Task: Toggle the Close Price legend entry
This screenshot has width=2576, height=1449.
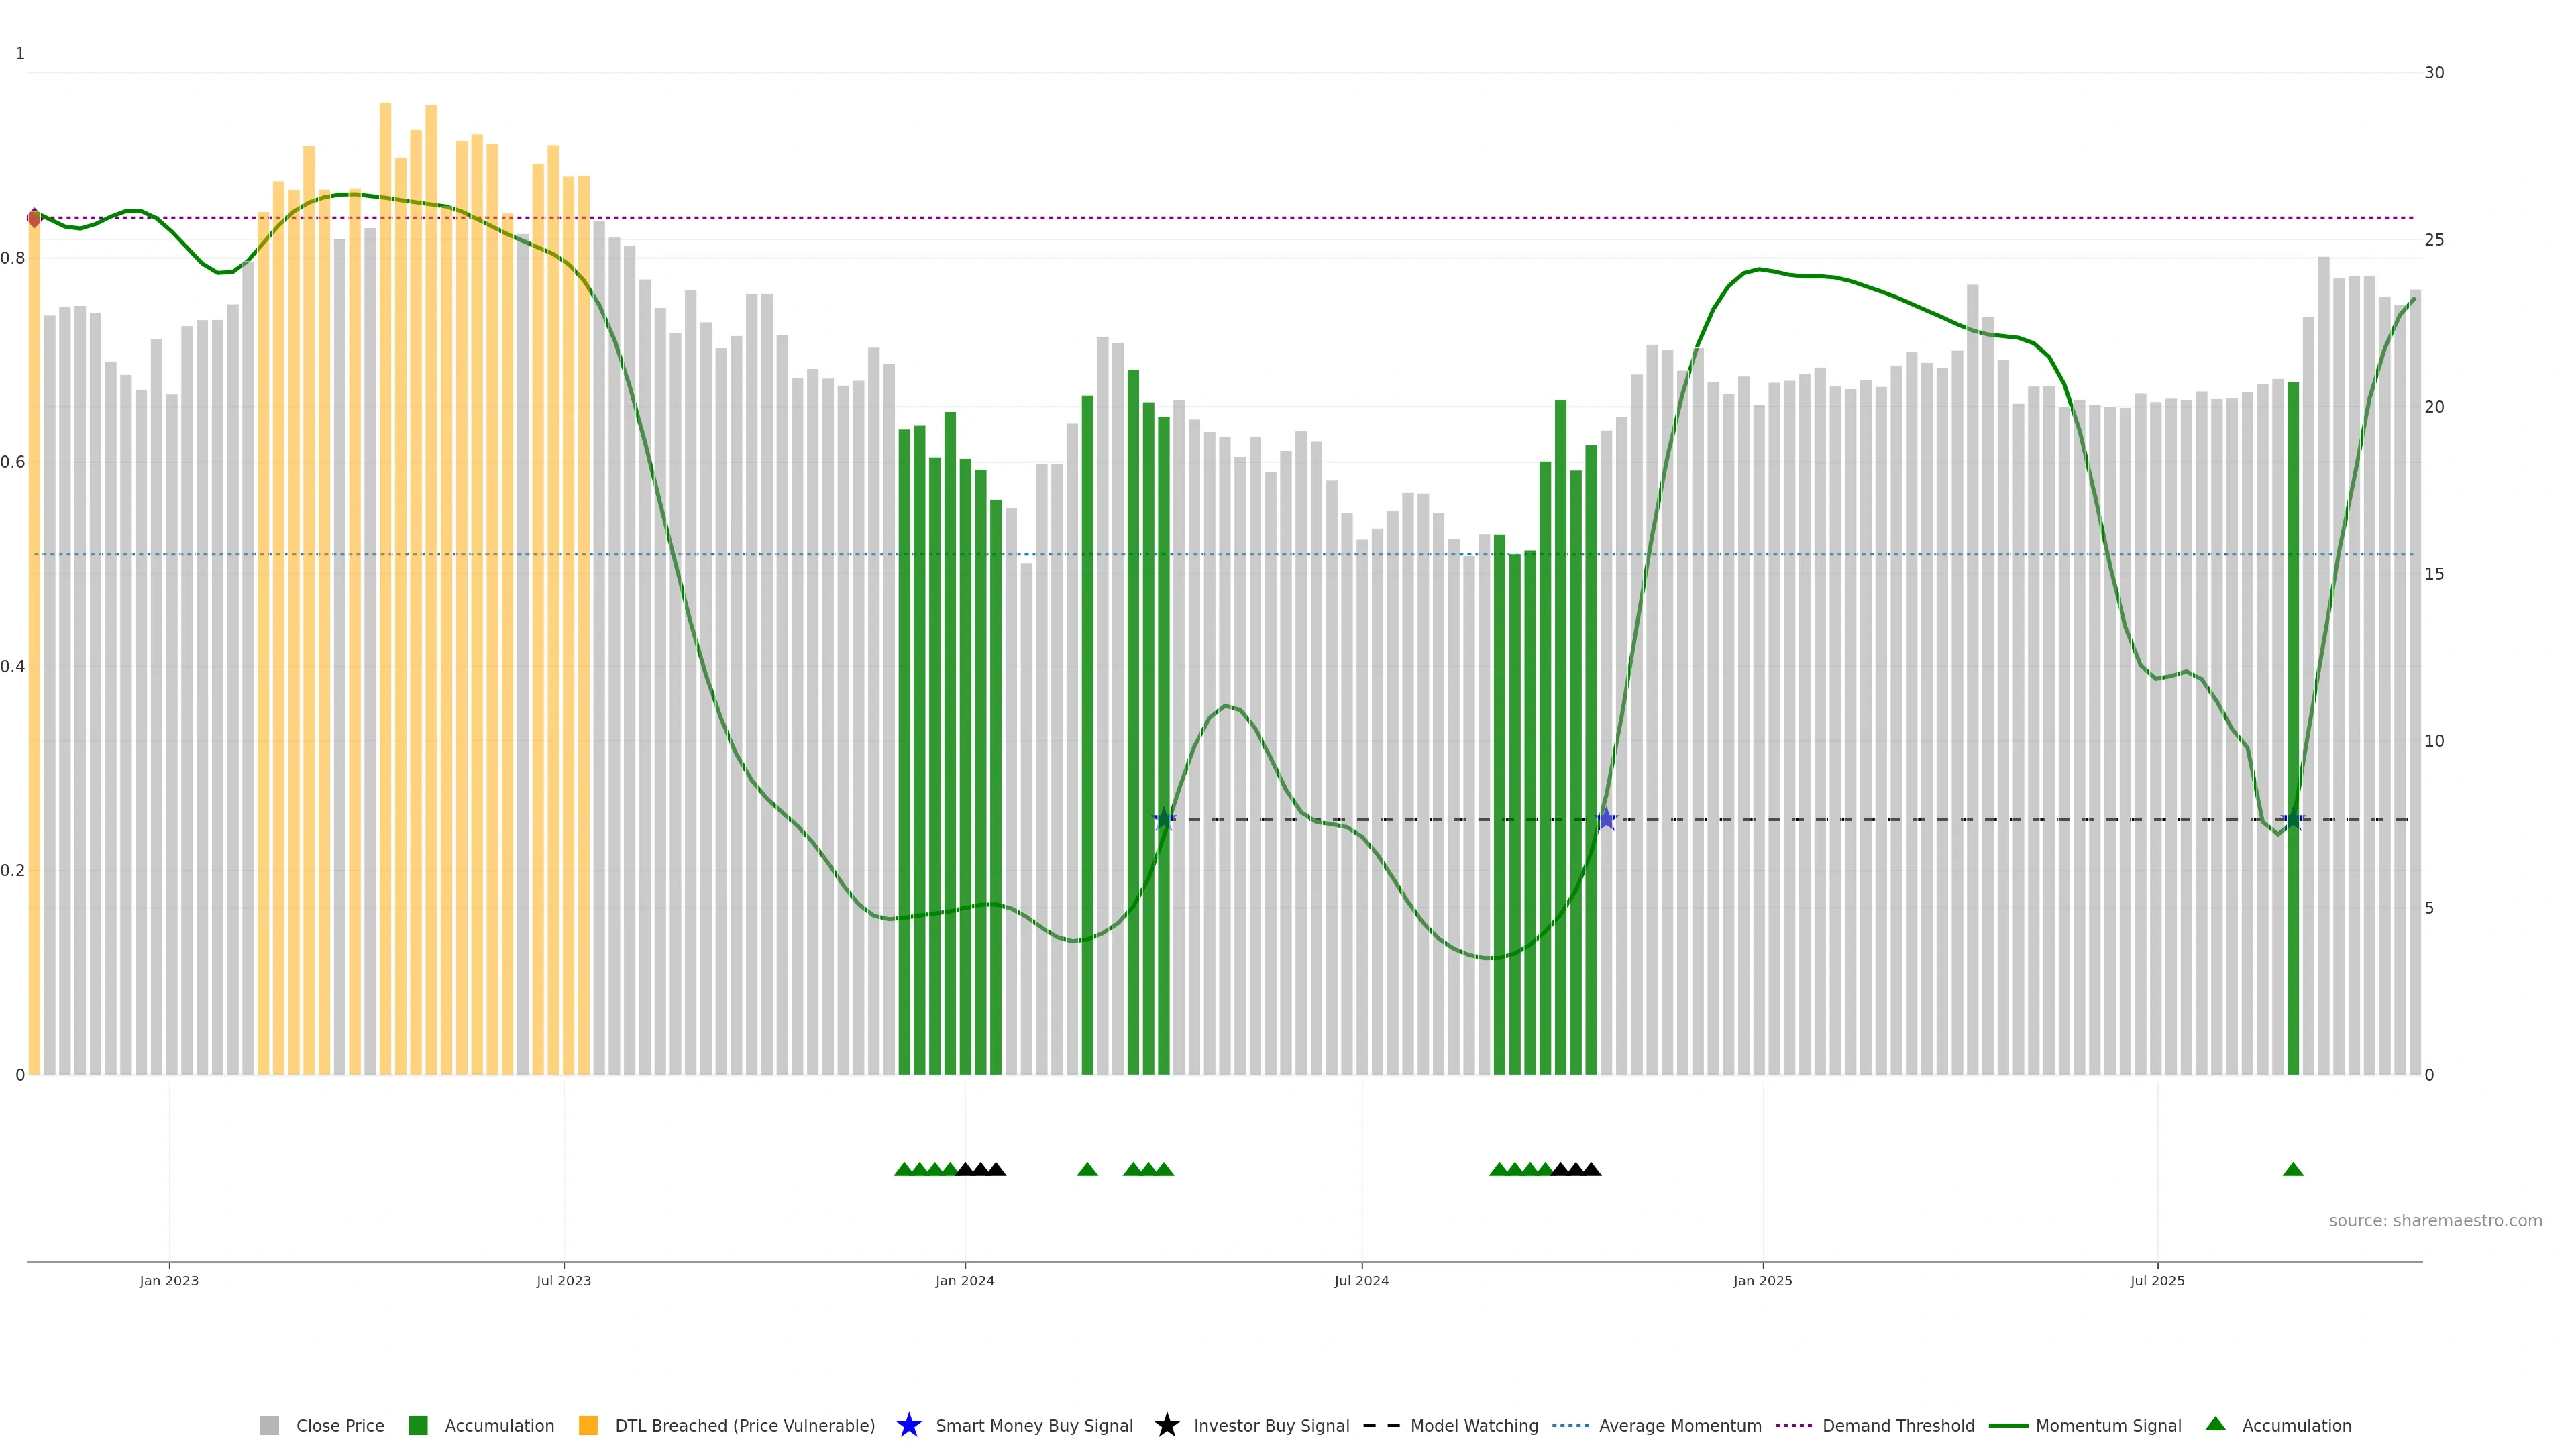Action: (x=339, y=1425)
